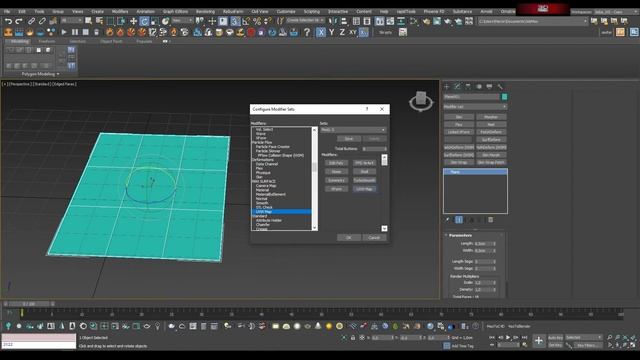Click the Edit Poly modifier button in dialog

(336, 163)
